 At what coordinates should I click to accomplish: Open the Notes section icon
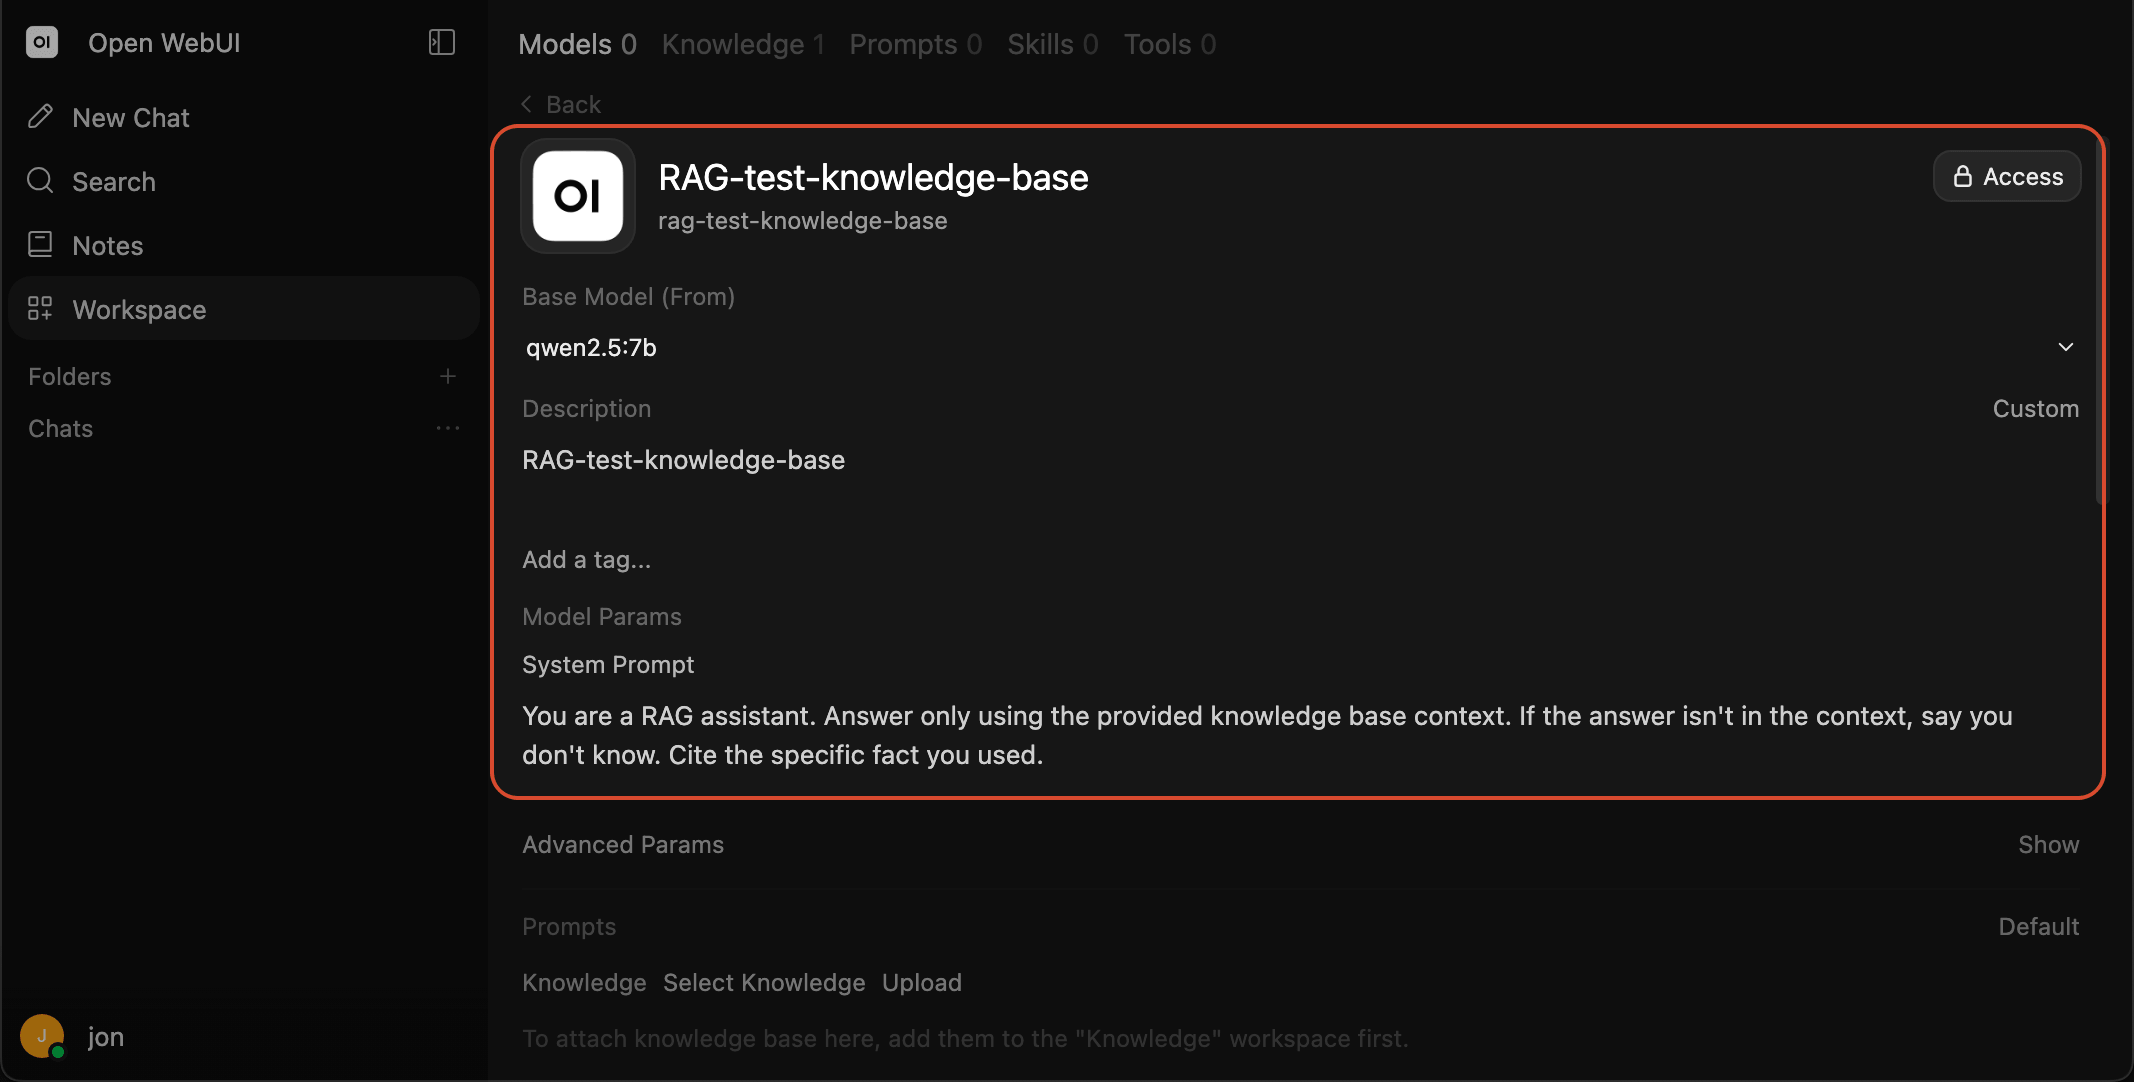coord(40,245)
